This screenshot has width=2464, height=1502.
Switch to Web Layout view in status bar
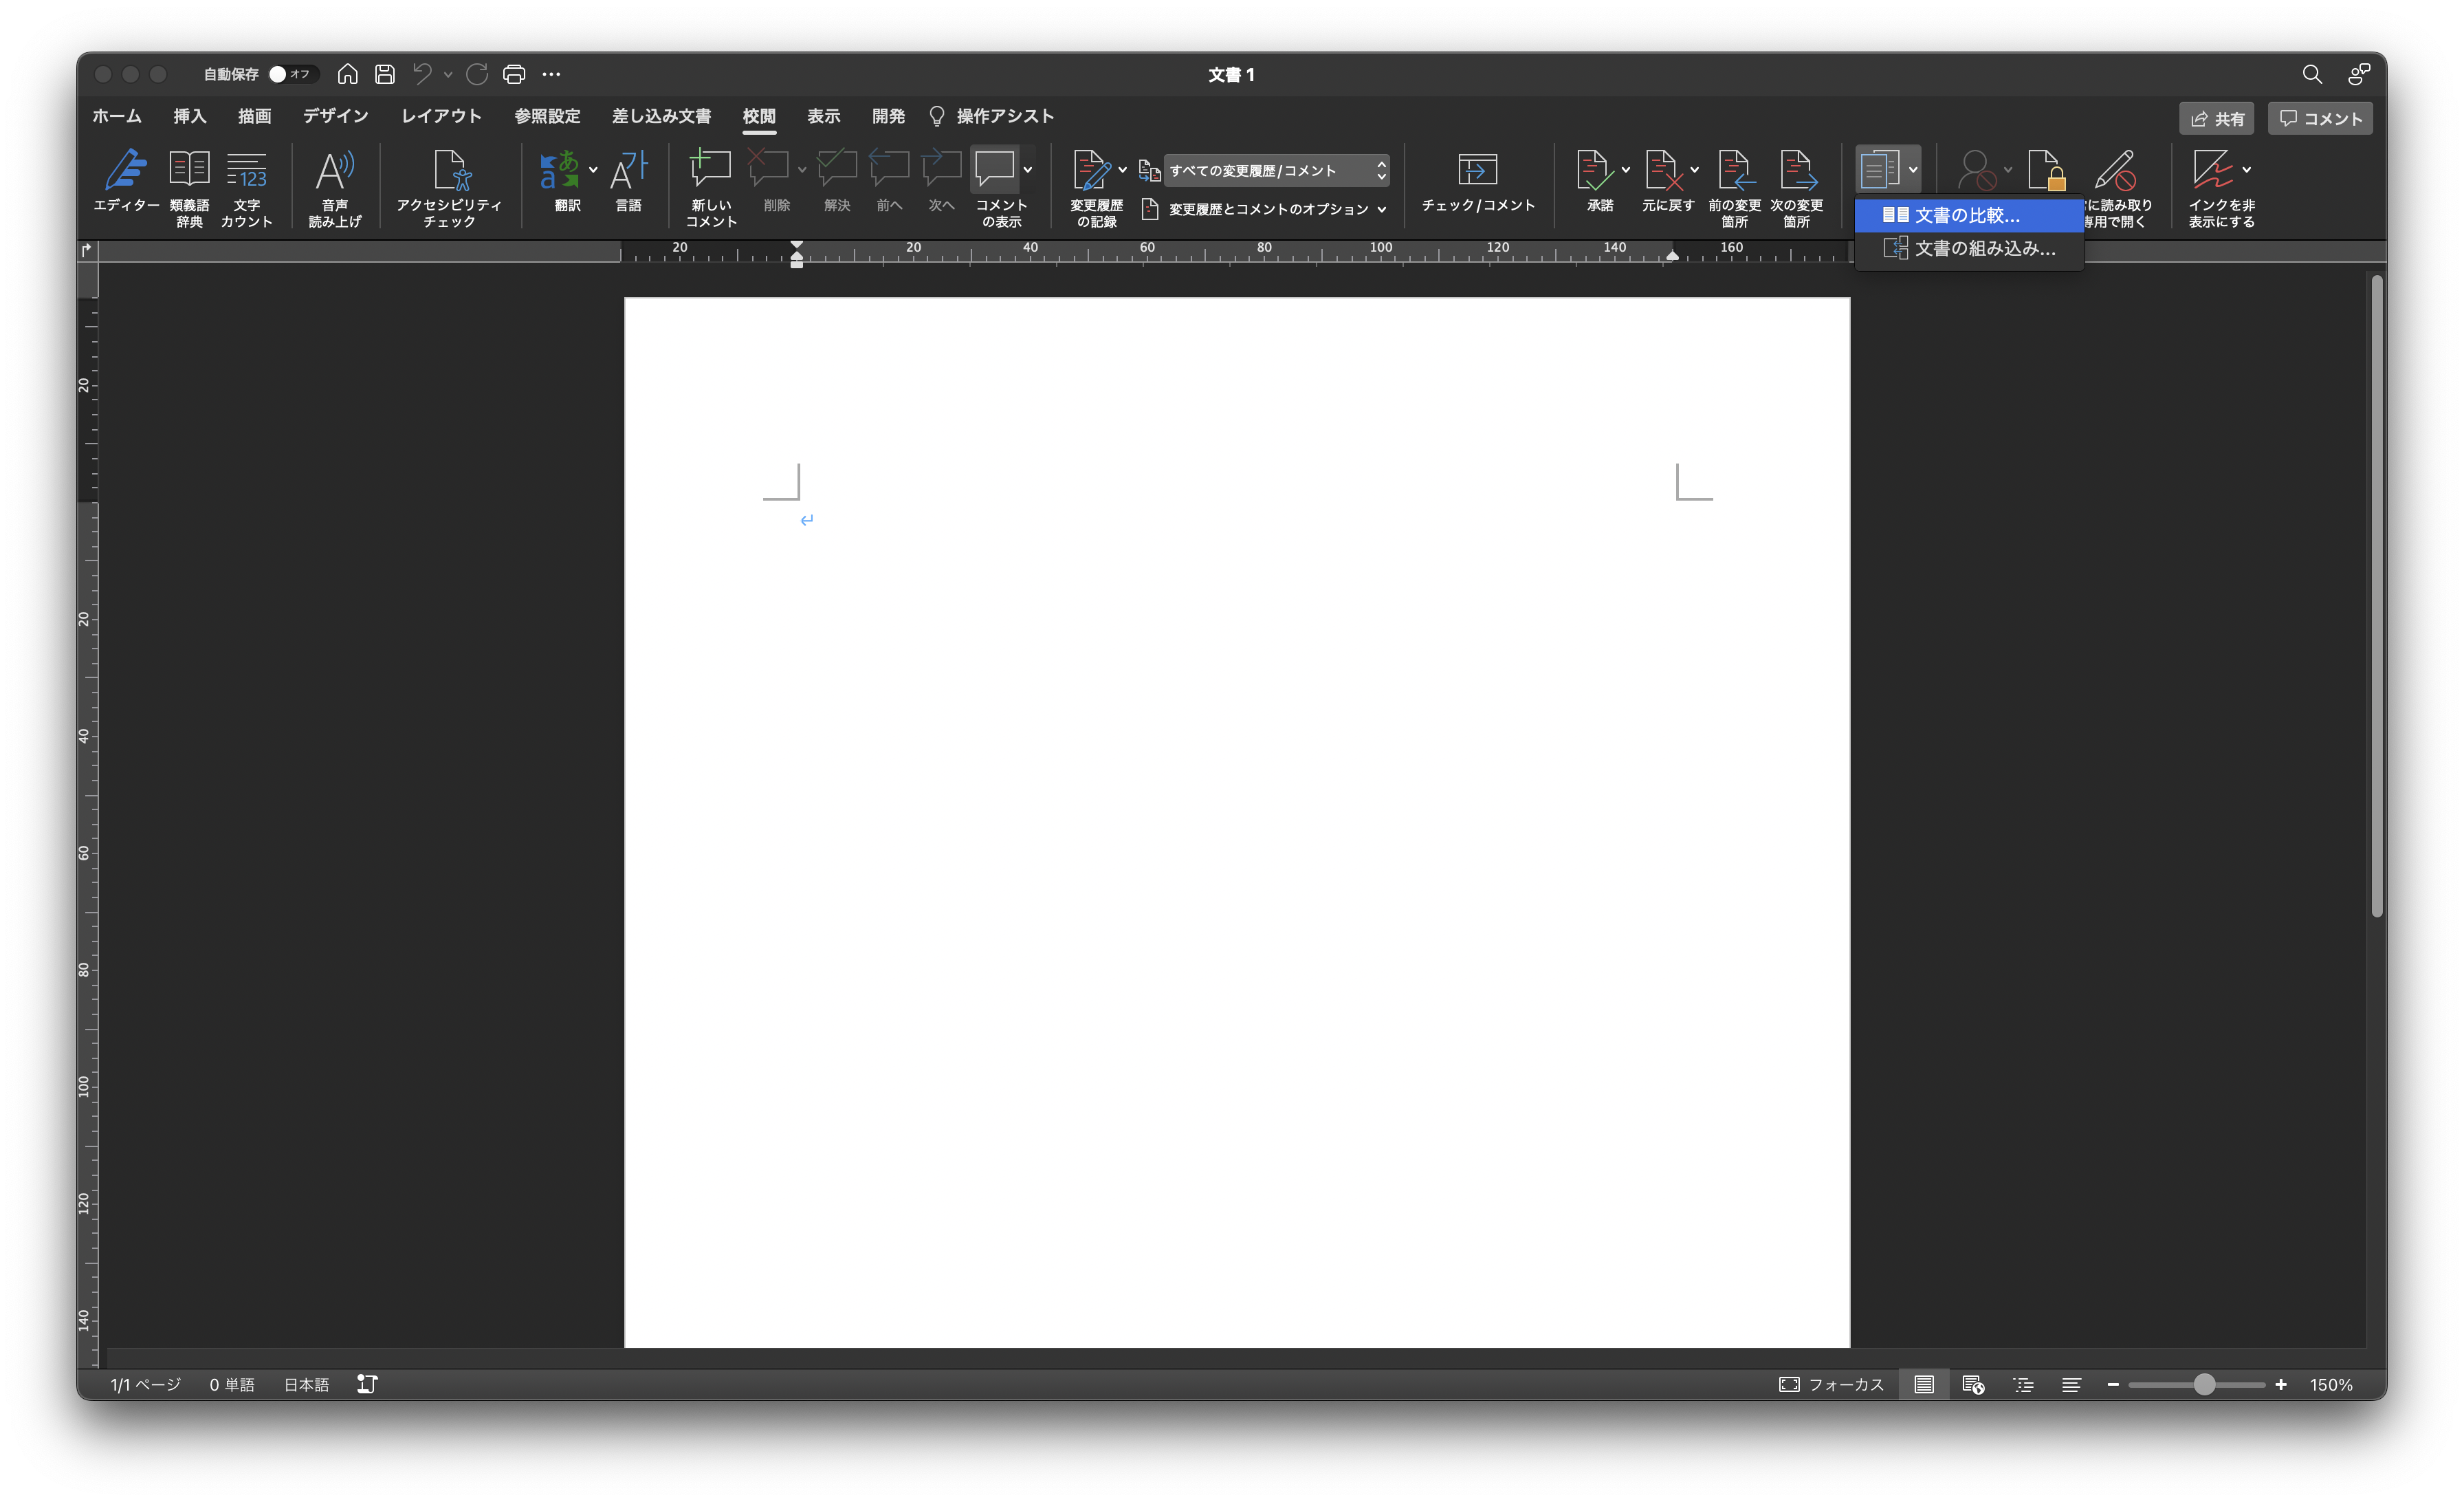click(1973, 1384)
